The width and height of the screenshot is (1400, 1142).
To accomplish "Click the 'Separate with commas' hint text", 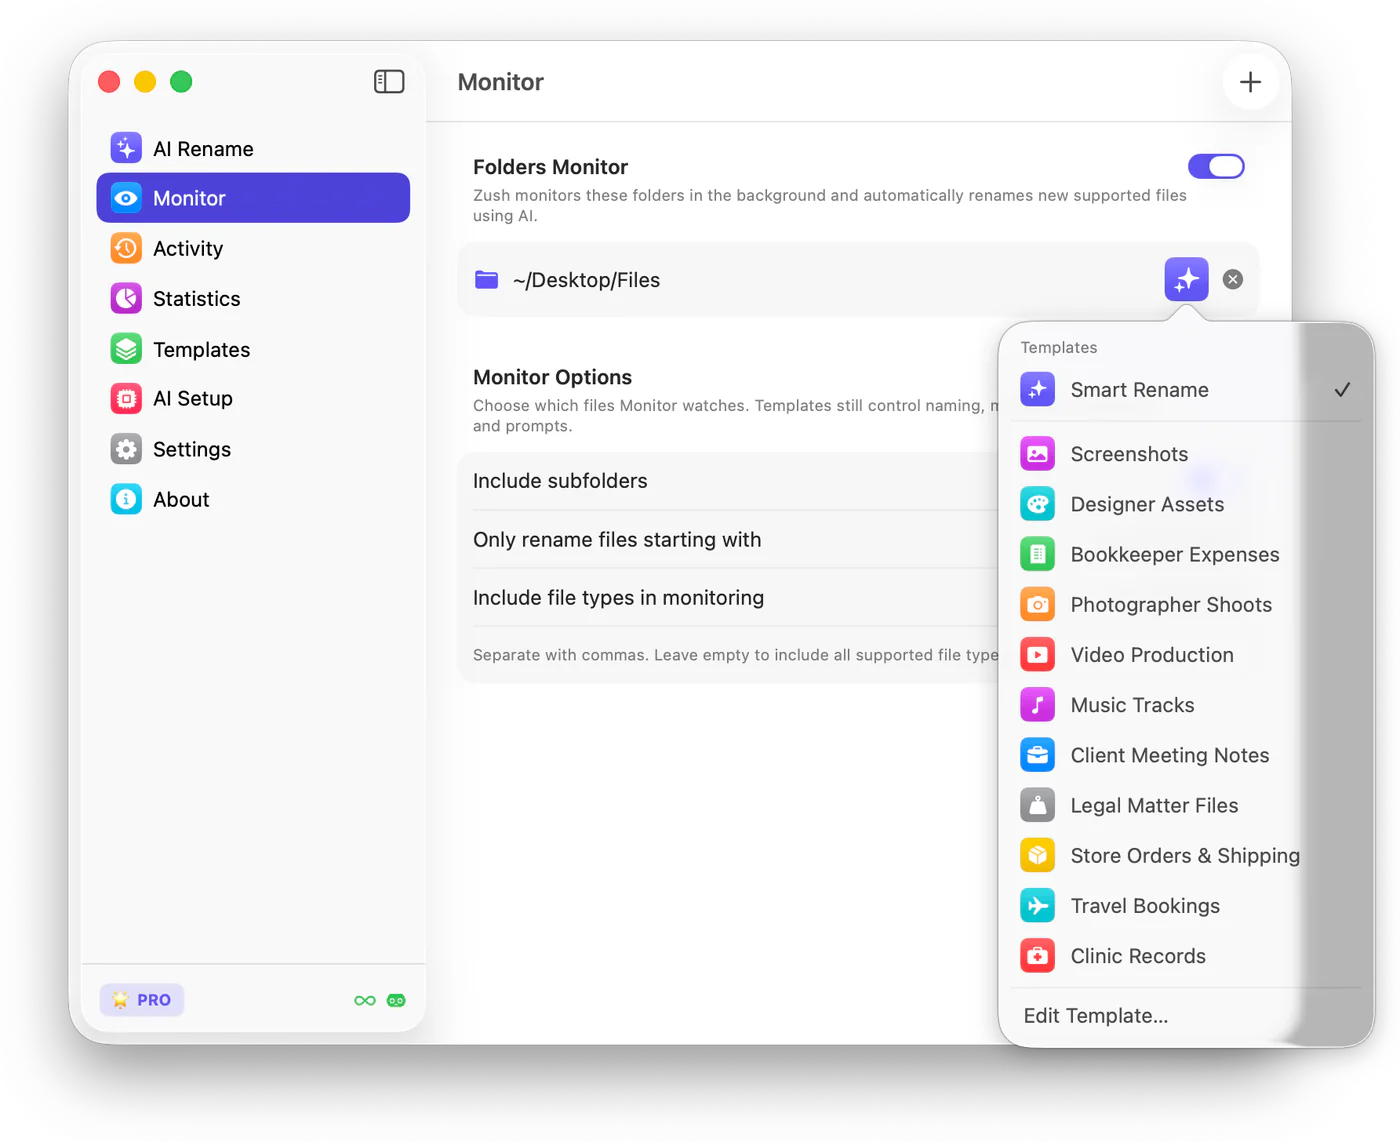I will (x=736, y=655).
